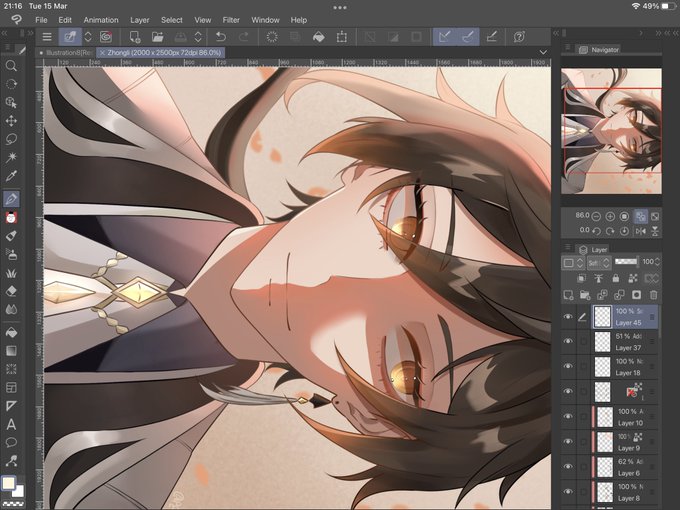Hide Layer 10

568,416
